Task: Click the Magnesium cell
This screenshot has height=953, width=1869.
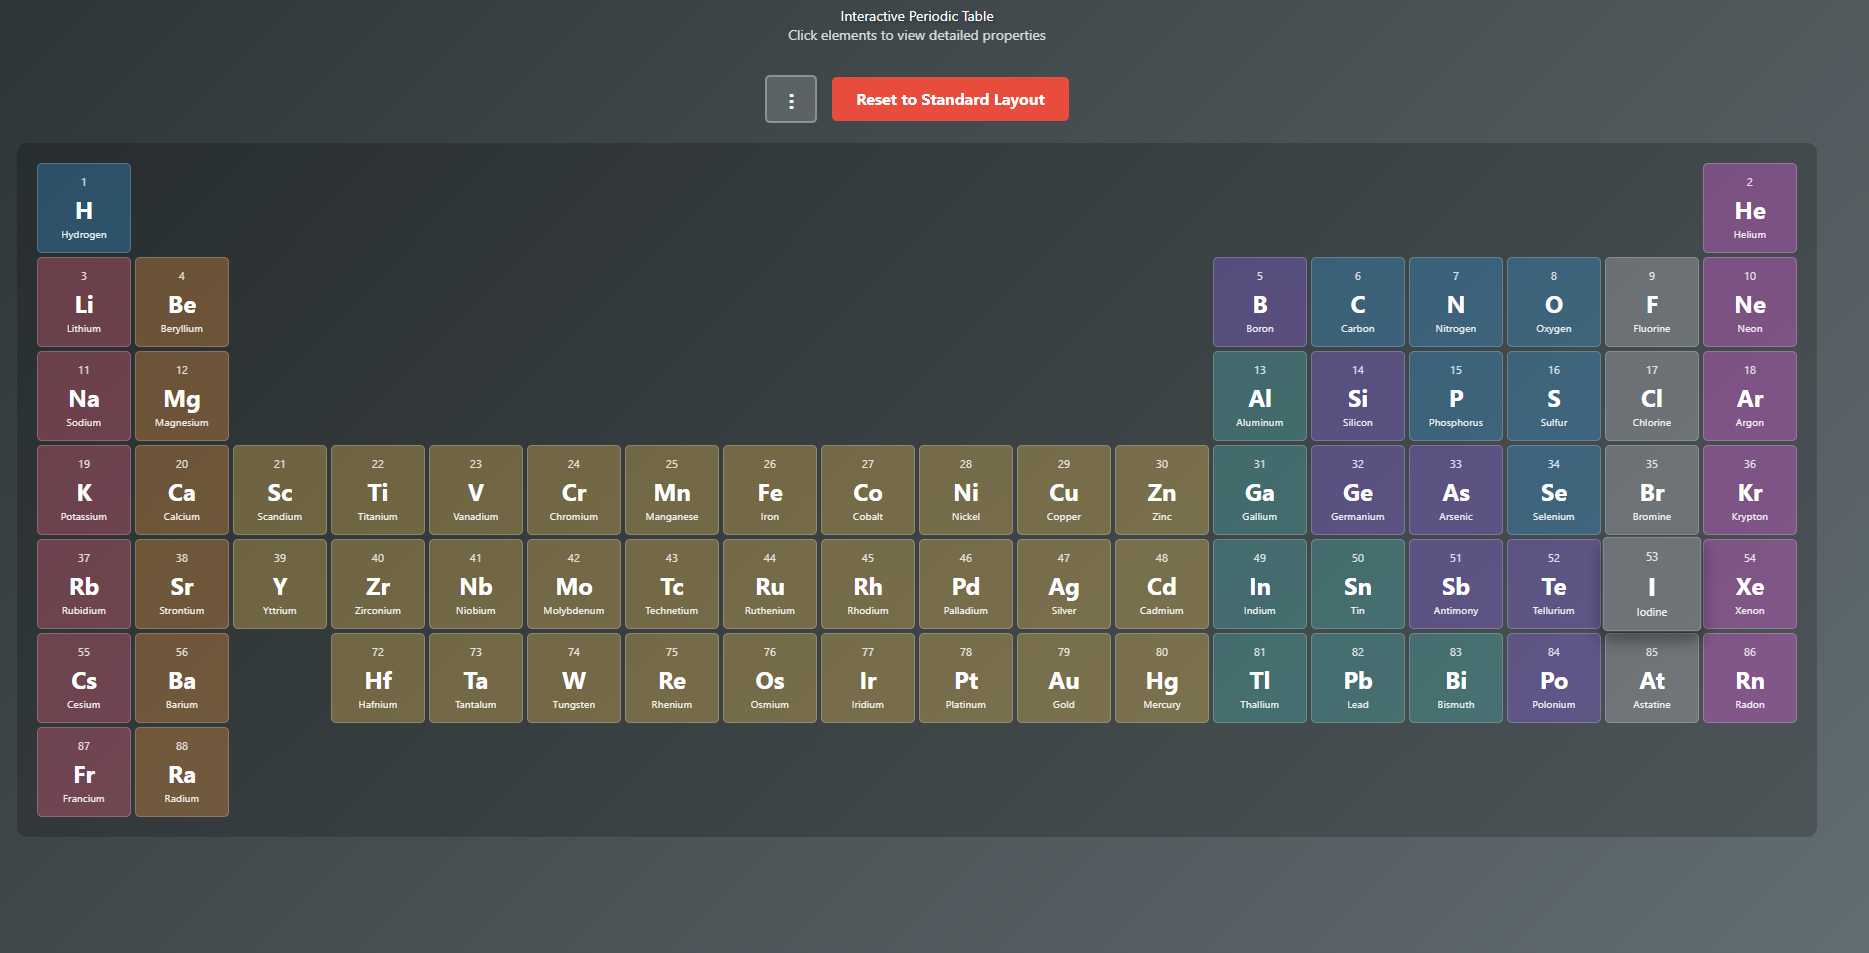Action: coord(182,396)
